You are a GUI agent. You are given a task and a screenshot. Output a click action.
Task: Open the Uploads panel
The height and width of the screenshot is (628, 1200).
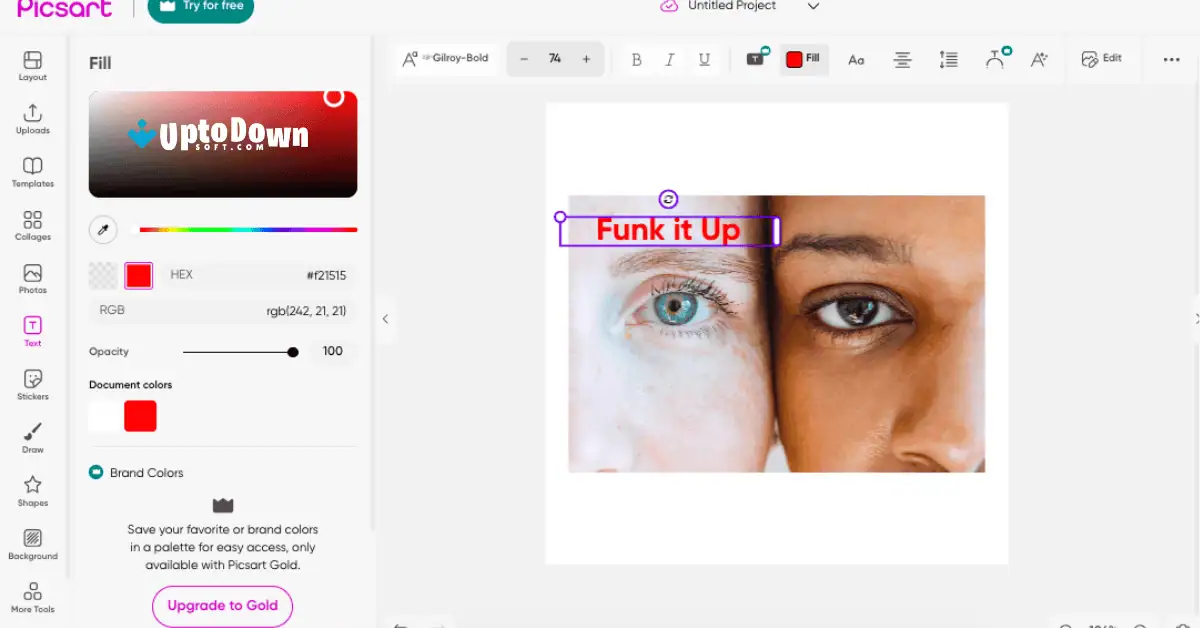click(x=32, y=117)
